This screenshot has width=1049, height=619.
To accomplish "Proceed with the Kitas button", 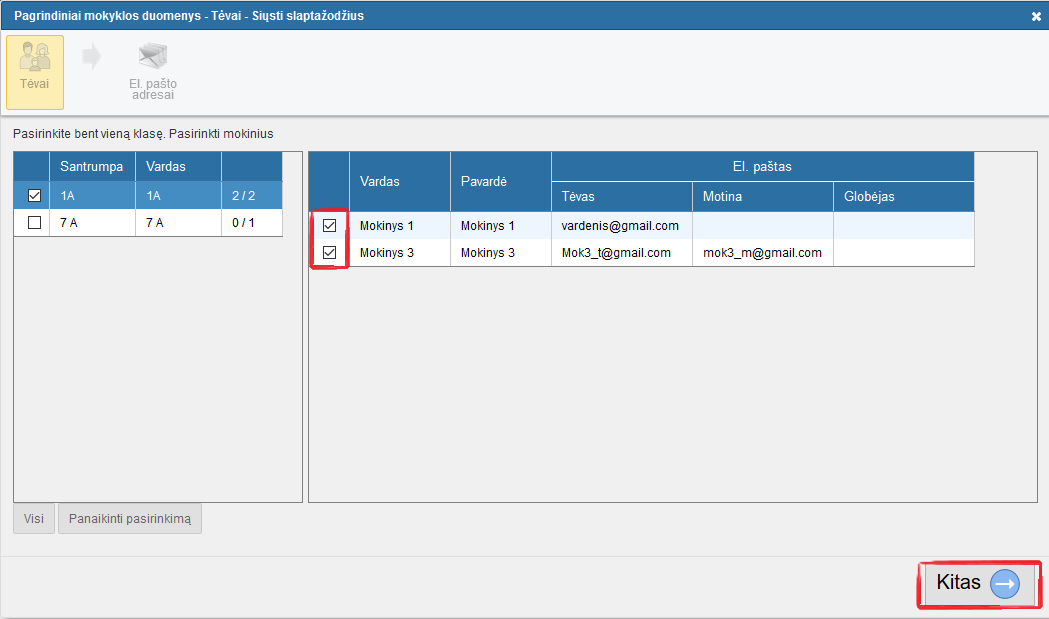I will [x=979, y=583].
